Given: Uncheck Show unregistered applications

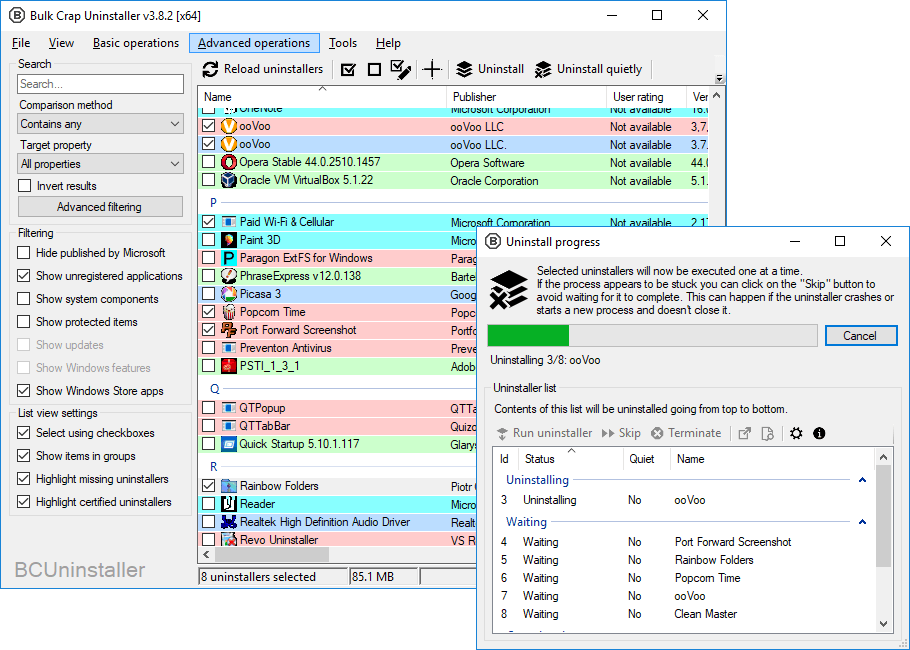Looking at the screenshot, I should [24, 276].
